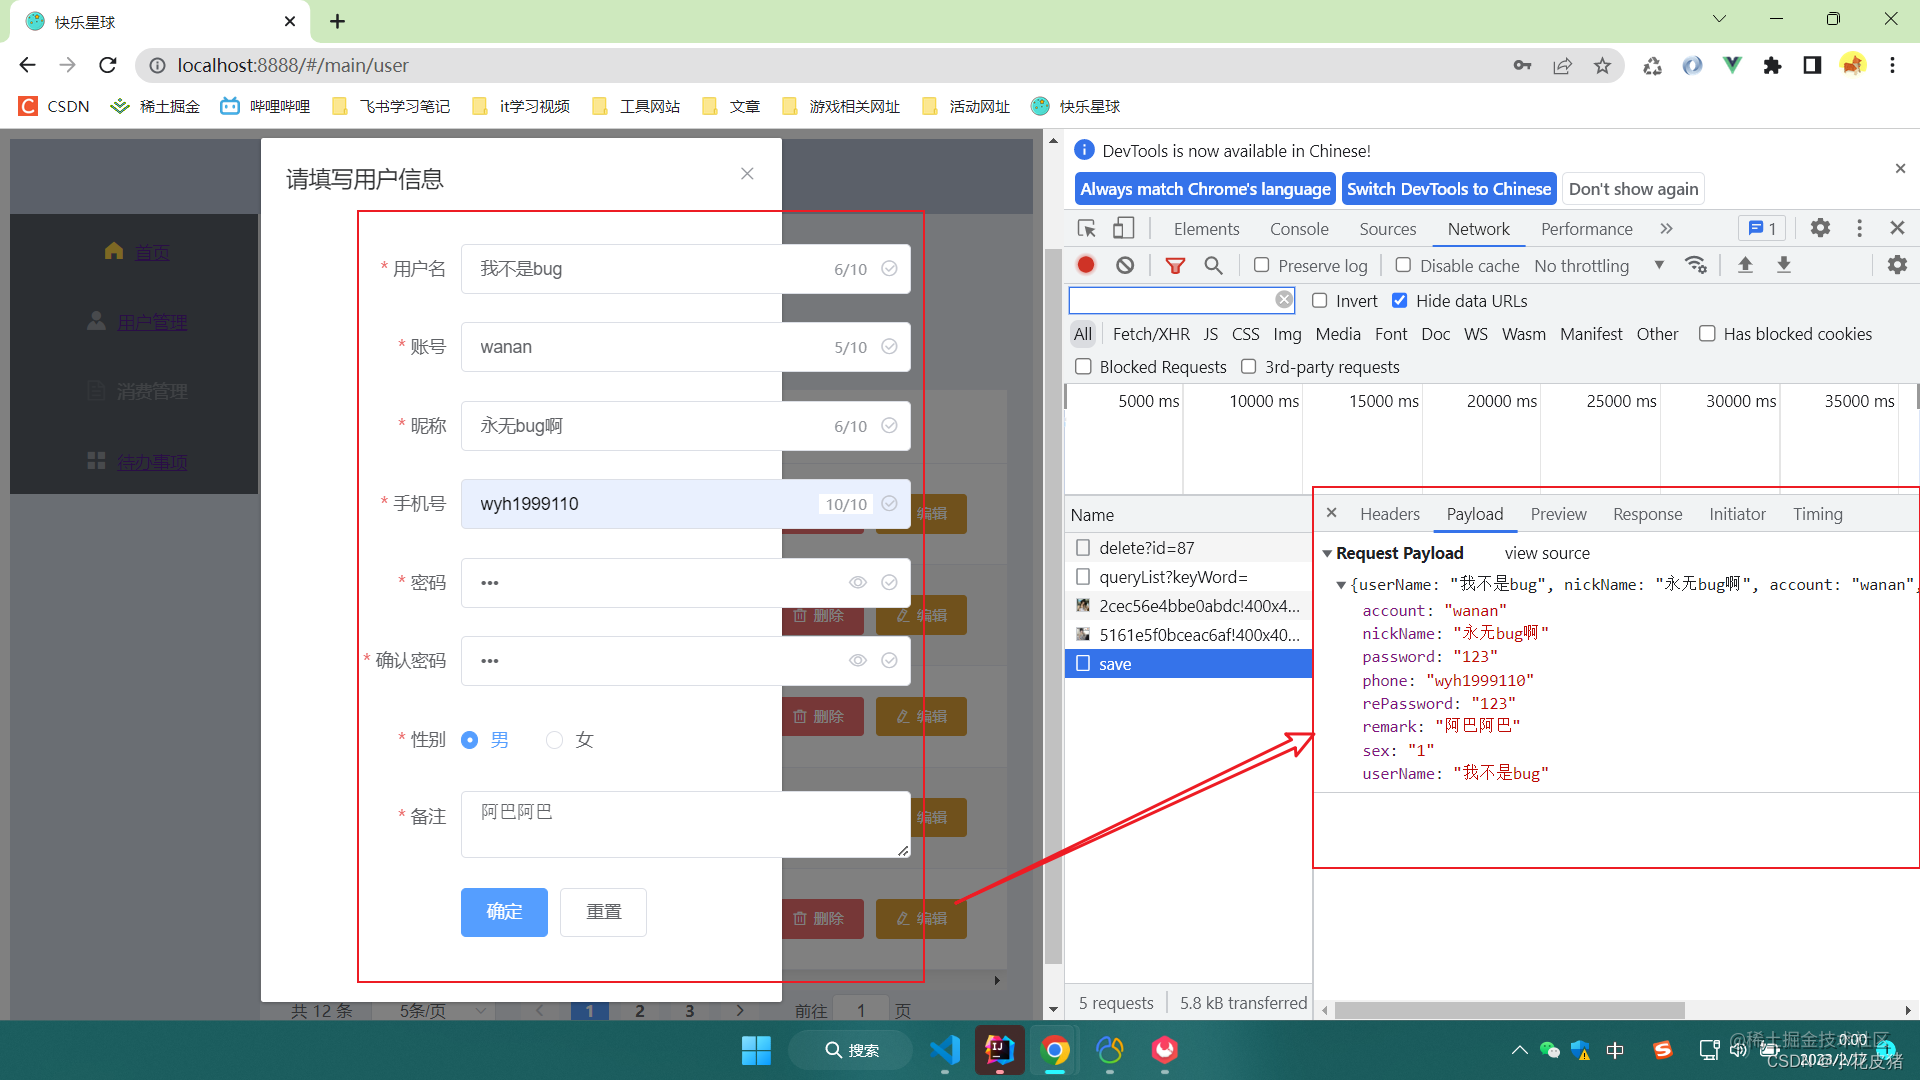Click inside the 备注 remark textarea
Screen dimensions: 1920x1080
tap(683, 824)
